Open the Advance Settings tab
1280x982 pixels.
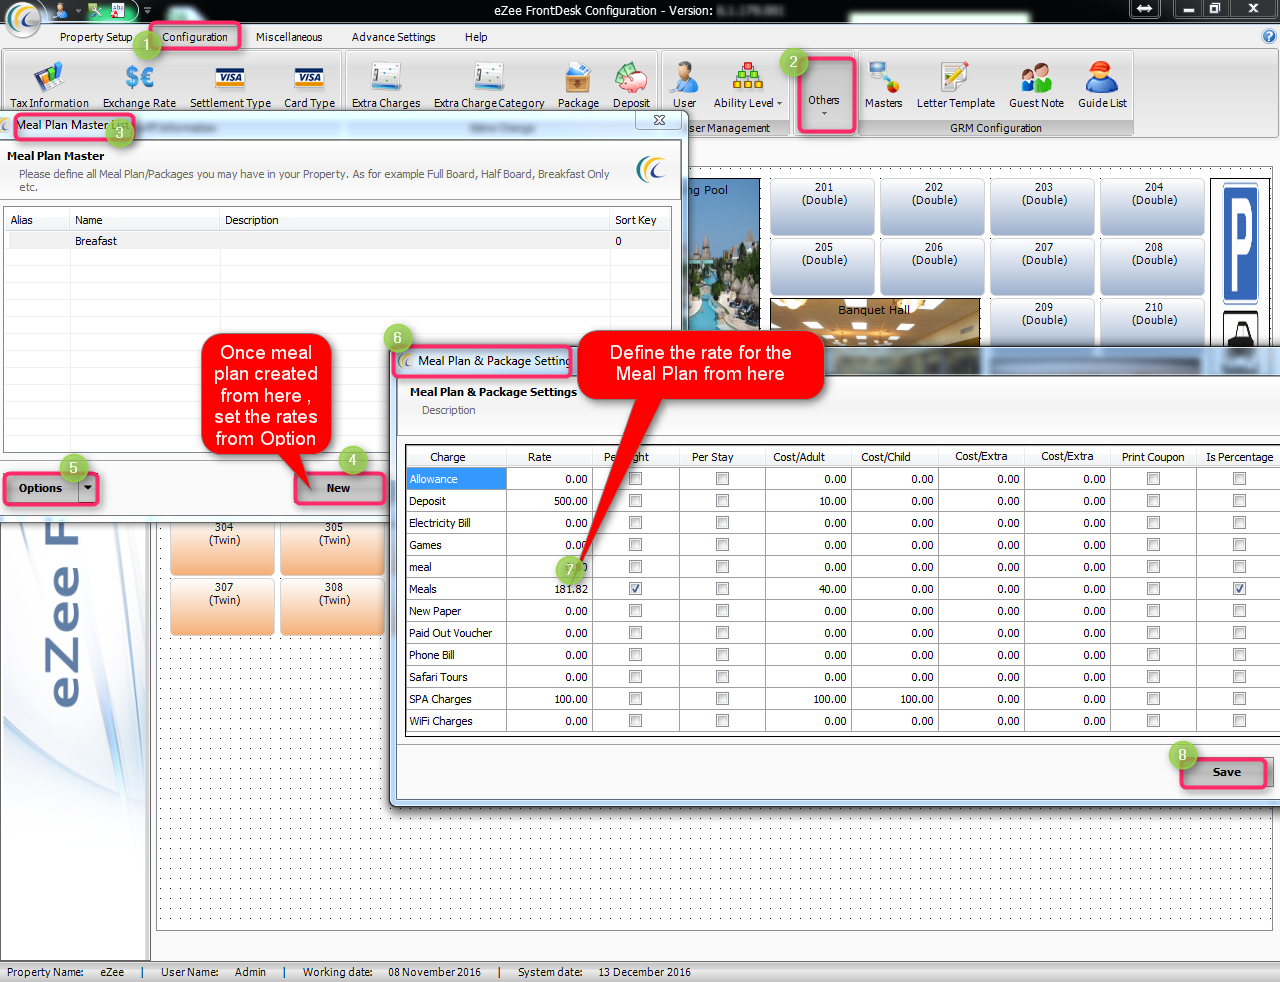pyautogui.click(x=393, y=37)
